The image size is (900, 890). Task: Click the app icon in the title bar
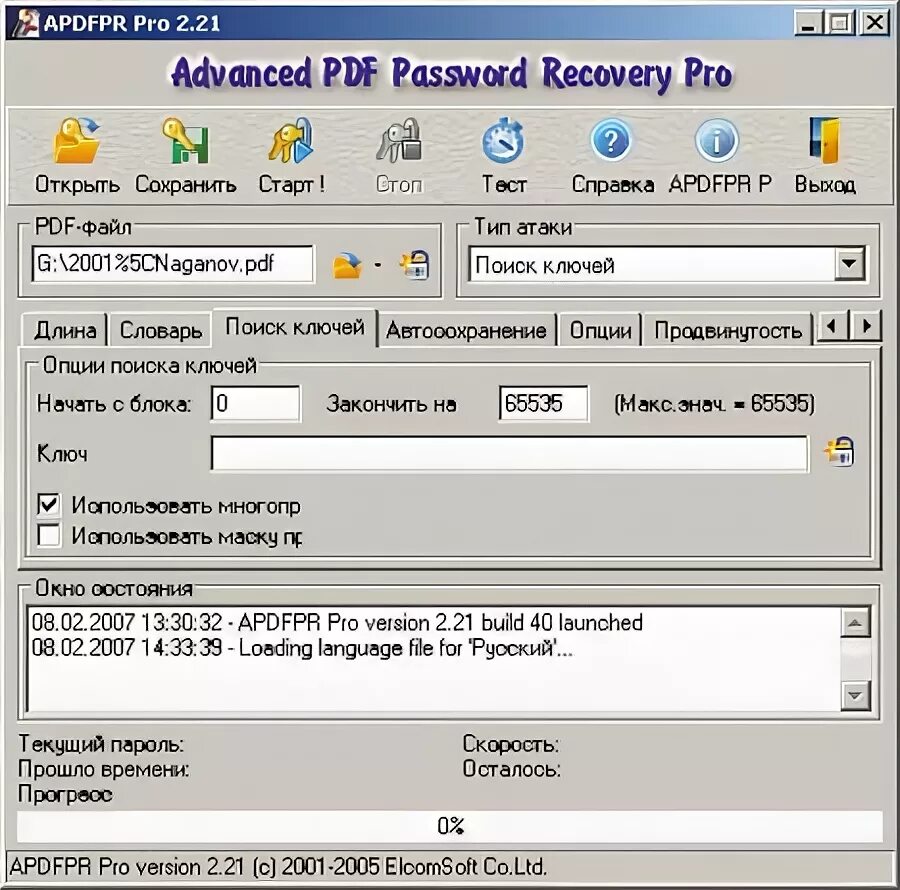coord(25,23)
